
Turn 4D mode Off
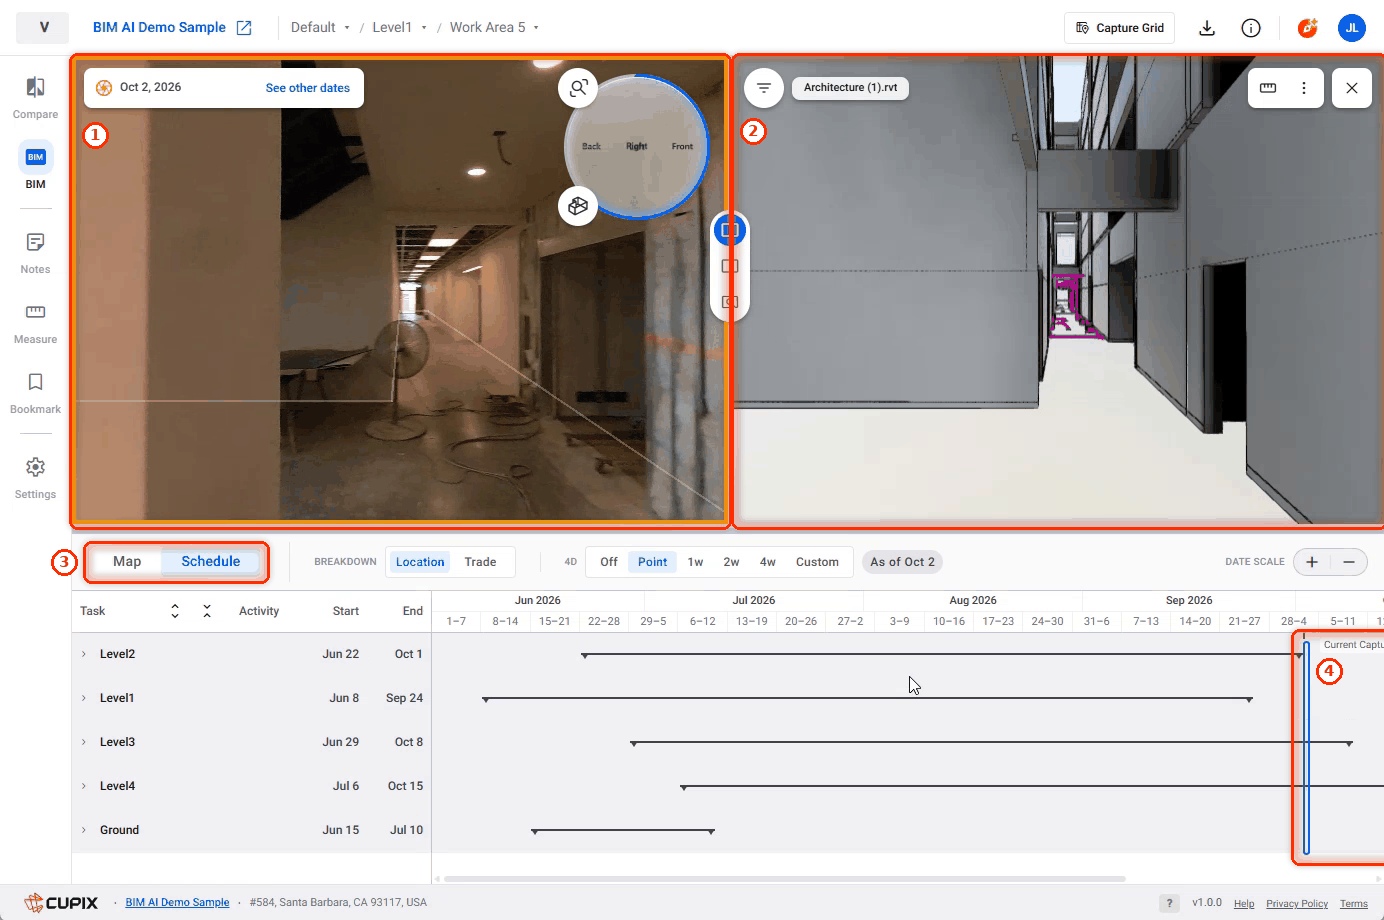tap(609, 562)
